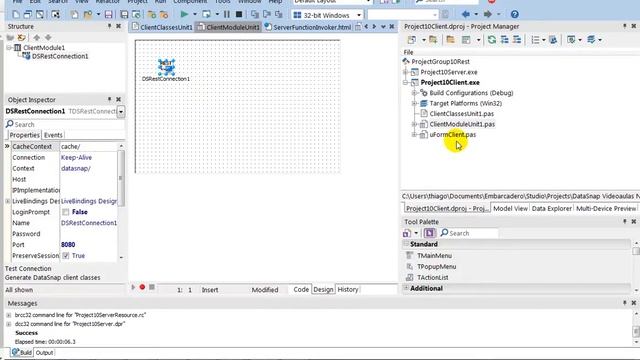Switch to ClientClassesUnit1 editor tab
Screen dimensions: 640x360
[162, 27]
